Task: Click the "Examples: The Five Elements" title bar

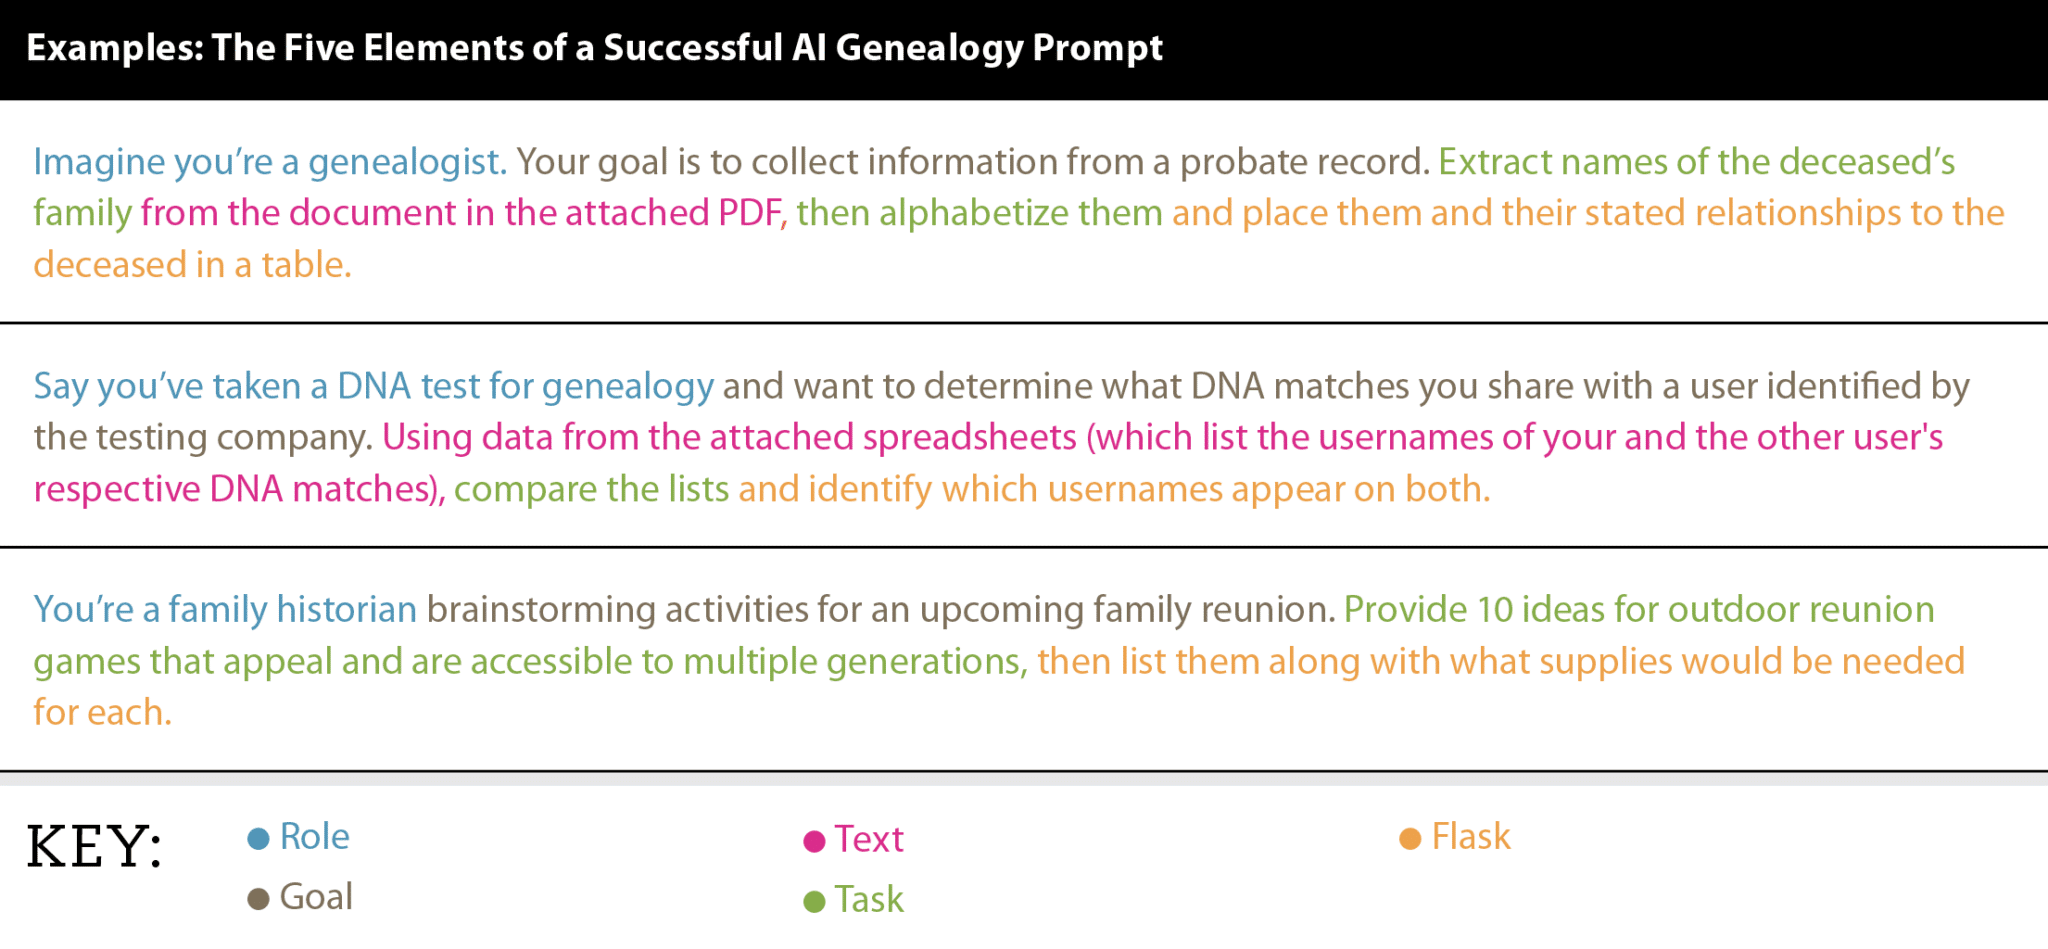Action: click(594, 48)
